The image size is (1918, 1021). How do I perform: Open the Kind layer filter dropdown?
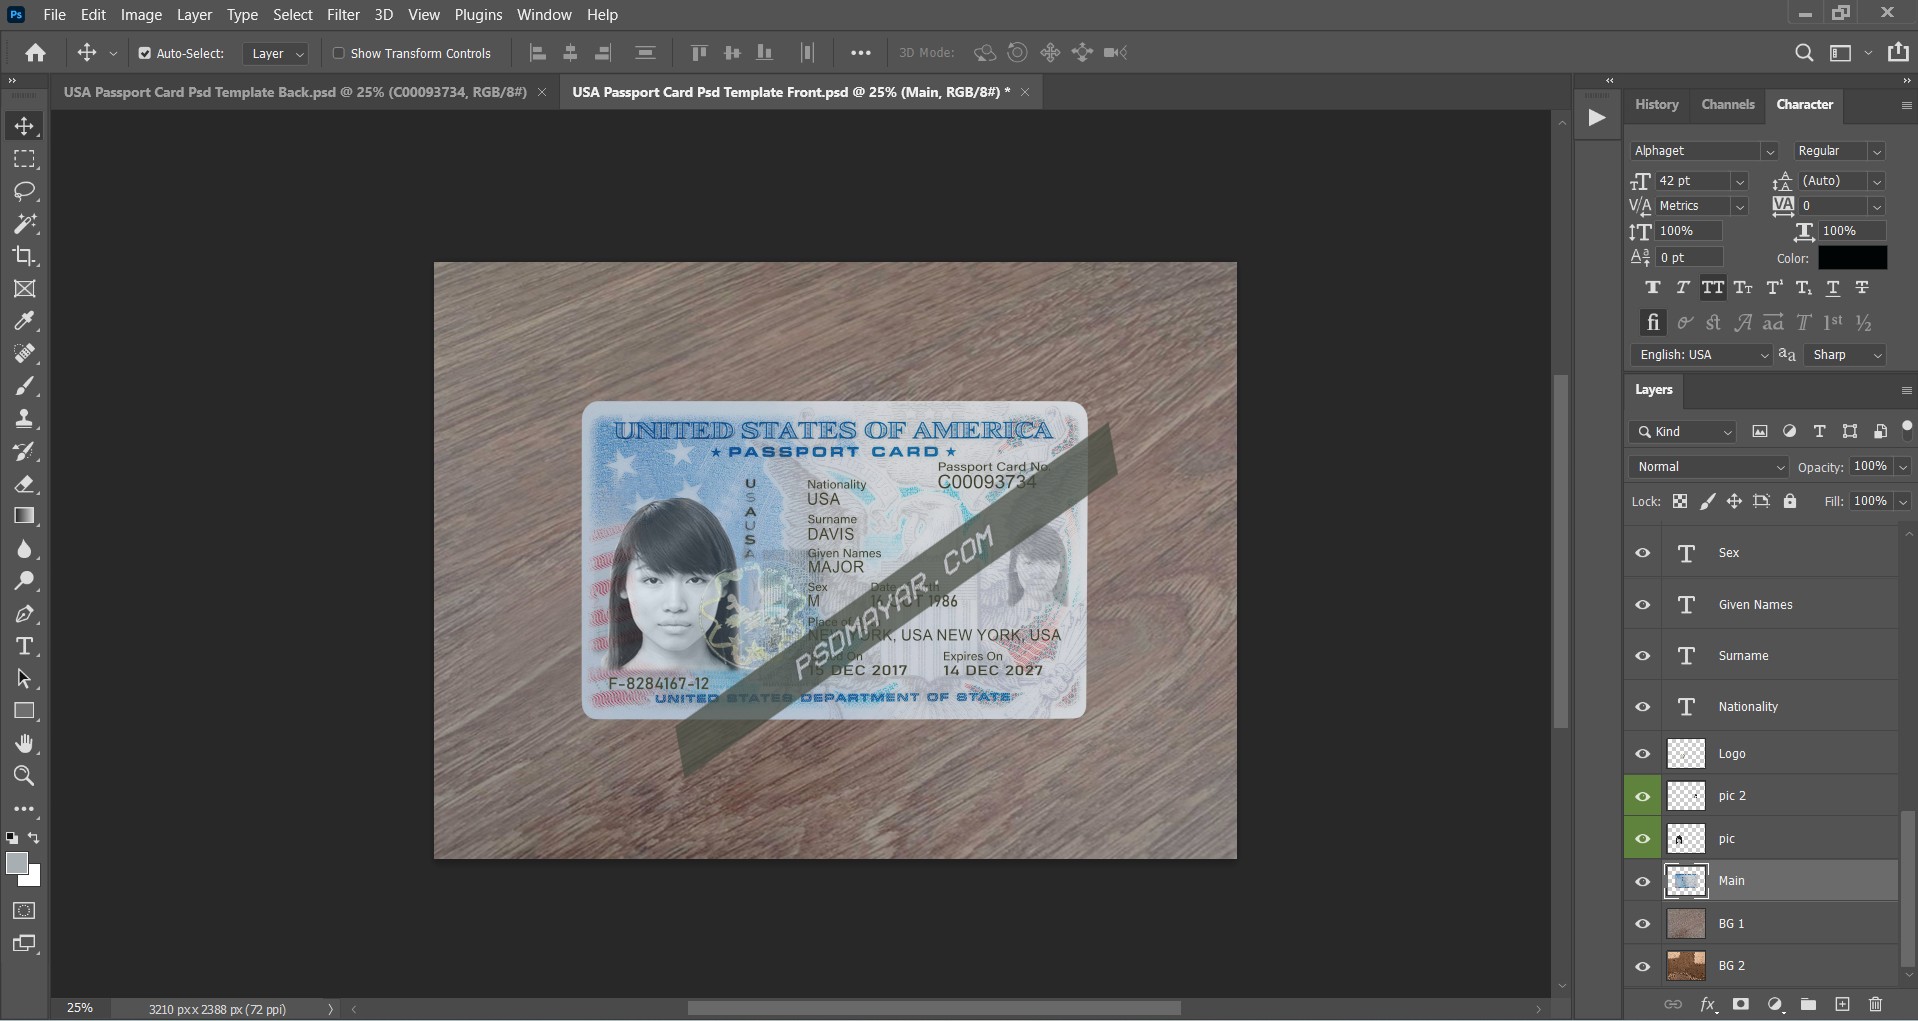1683,432
